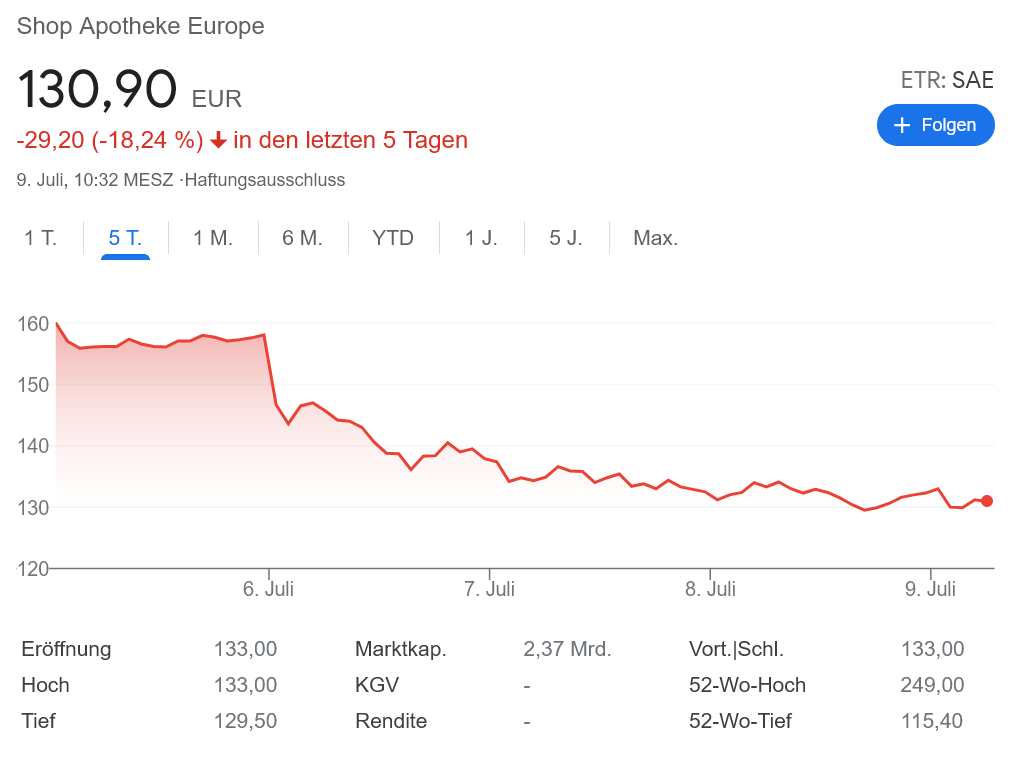1012x759 pixels.
Task: Click the plus icon on Folgen button
Action: (902, 125)
